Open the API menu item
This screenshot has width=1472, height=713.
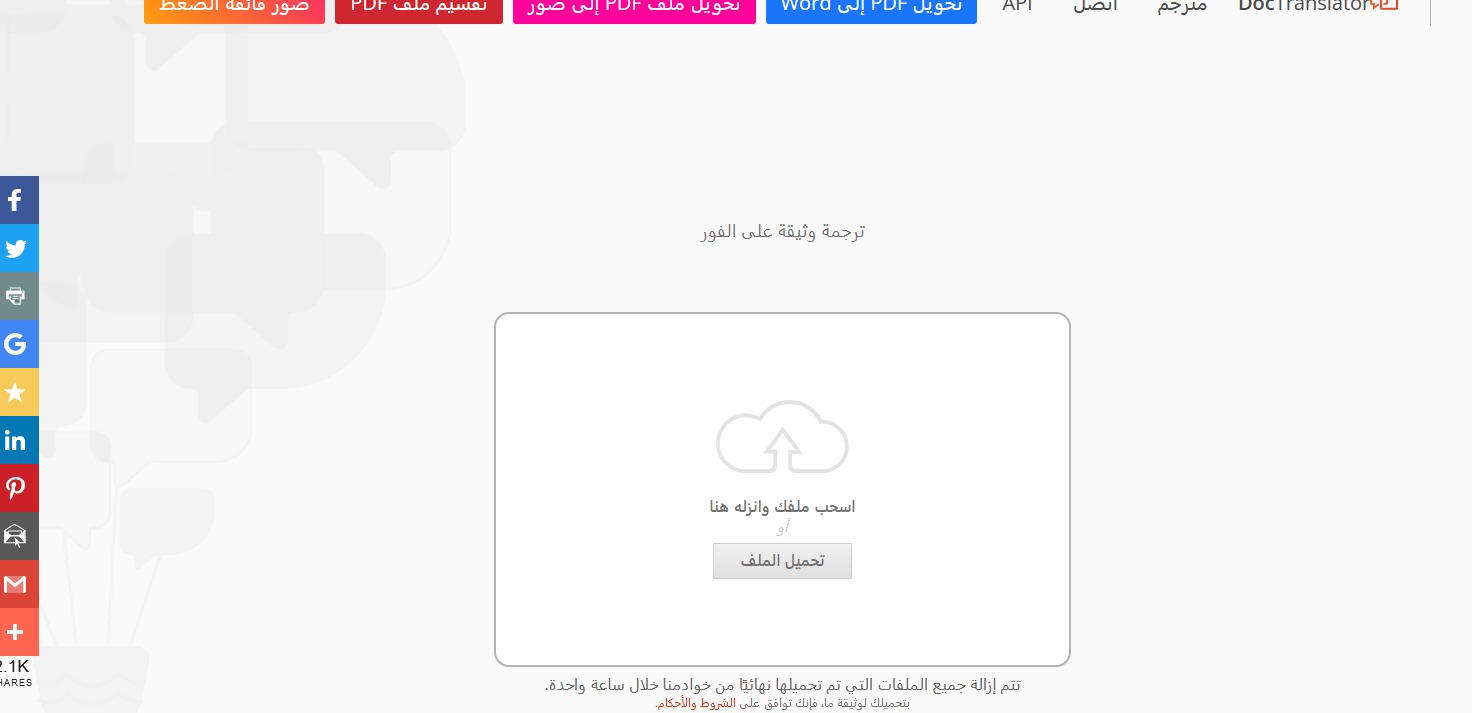click(x=1018, y=6)
